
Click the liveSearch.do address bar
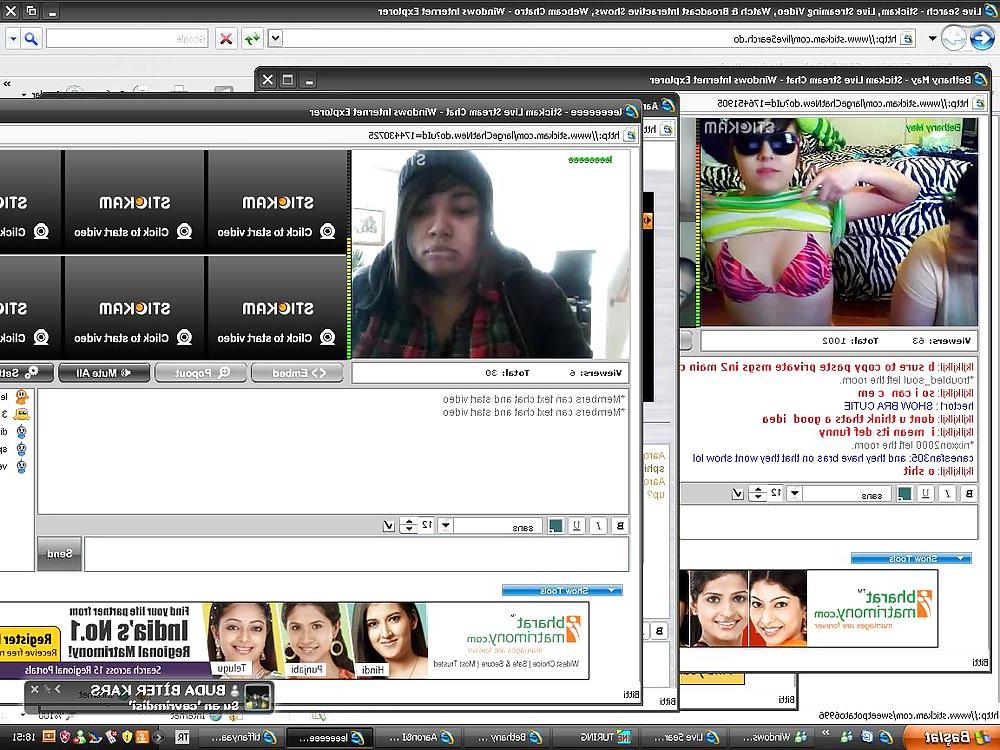coord(599,39)
